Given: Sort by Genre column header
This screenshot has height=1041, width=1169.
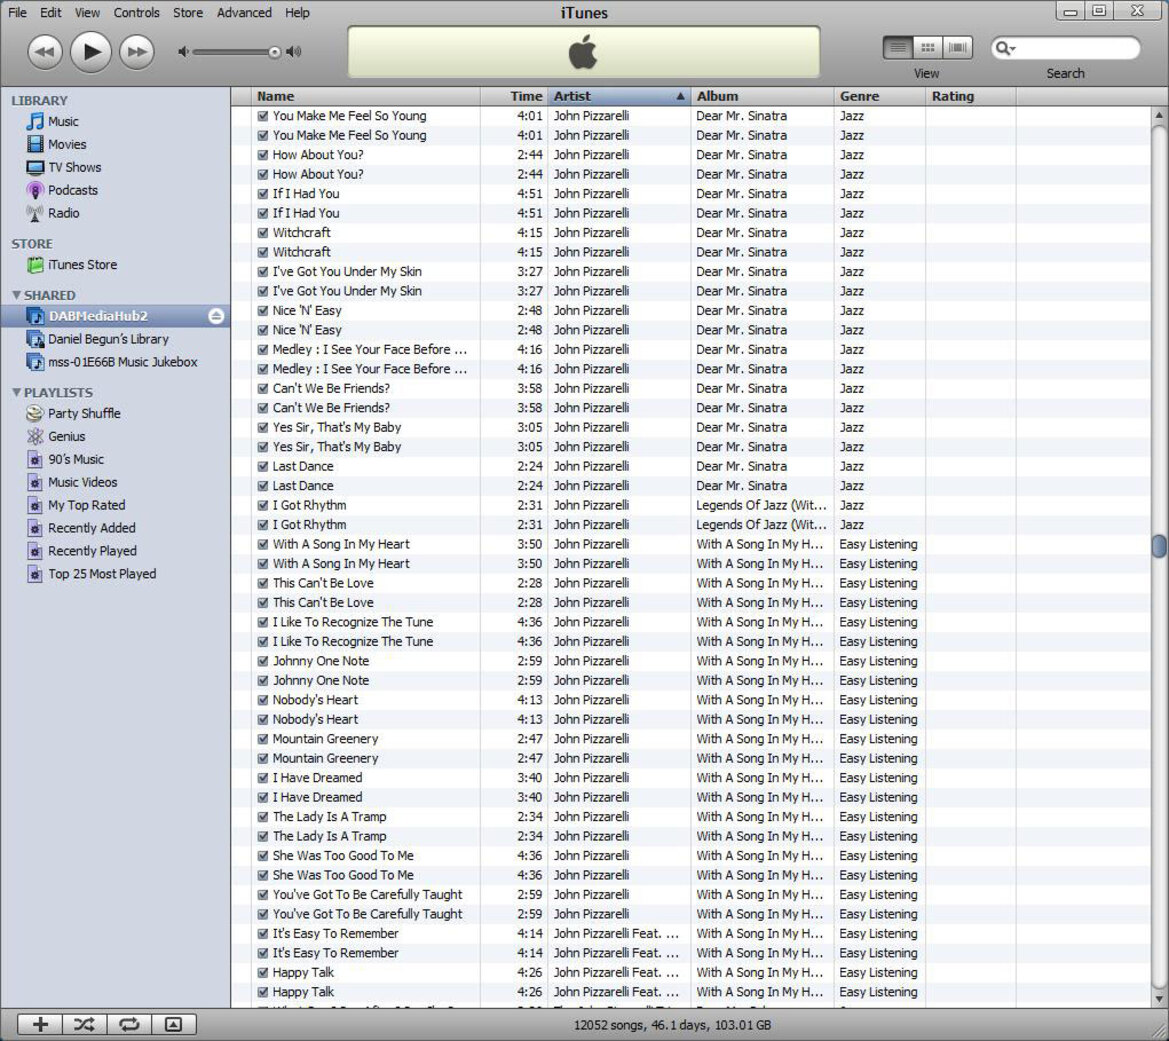Looking at the screenshot, I should click(x=880, y=96).
